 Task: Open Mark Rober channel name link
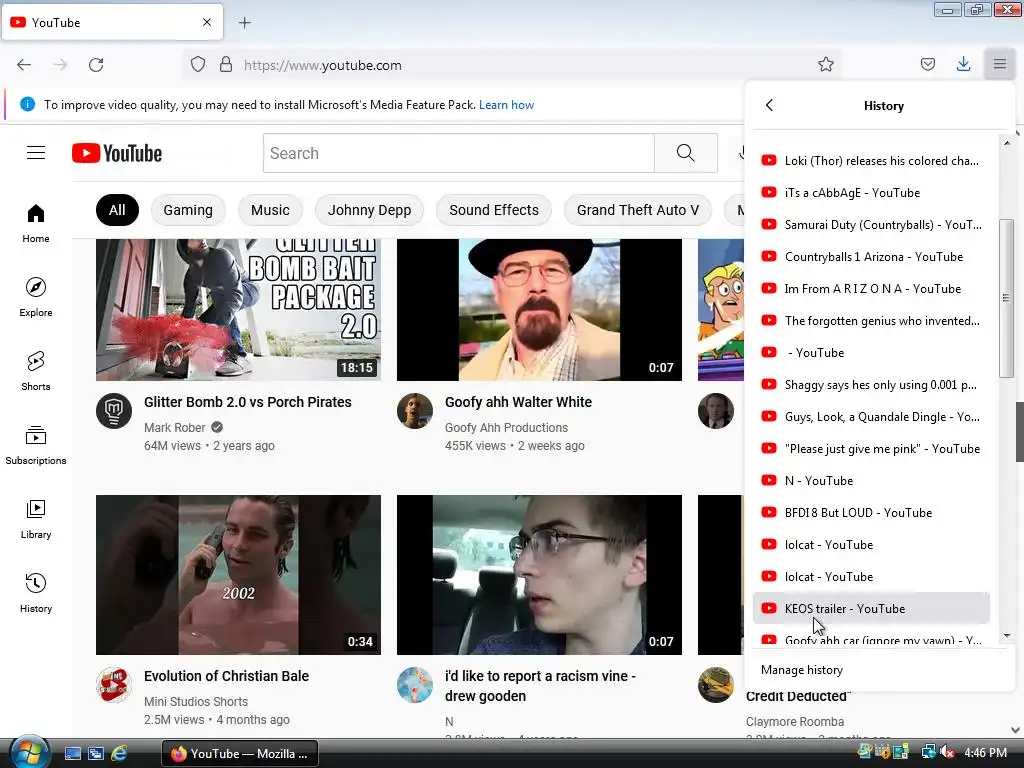(x=174, y=428)
